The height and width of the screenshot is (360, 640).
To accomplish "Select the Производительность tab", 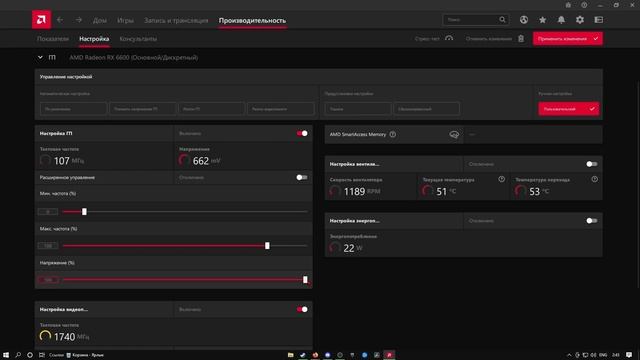I will pyautogui.click(x=252, y=20).
